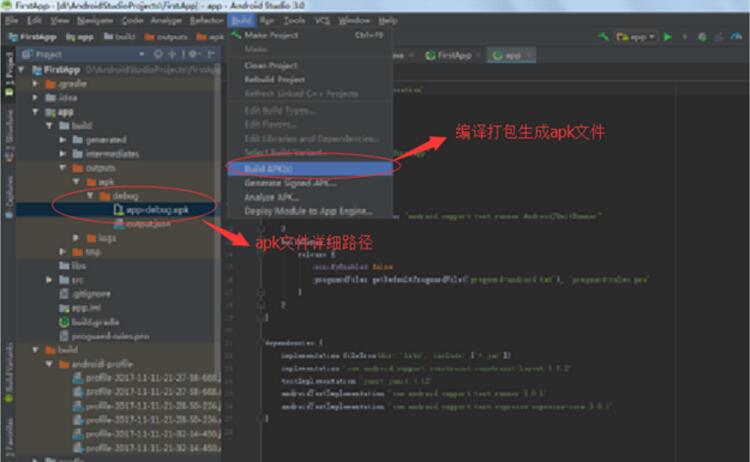Open Project panel gear settings
Screen dimensions: 750x462
pyautogui.click(x=193, y=54)
